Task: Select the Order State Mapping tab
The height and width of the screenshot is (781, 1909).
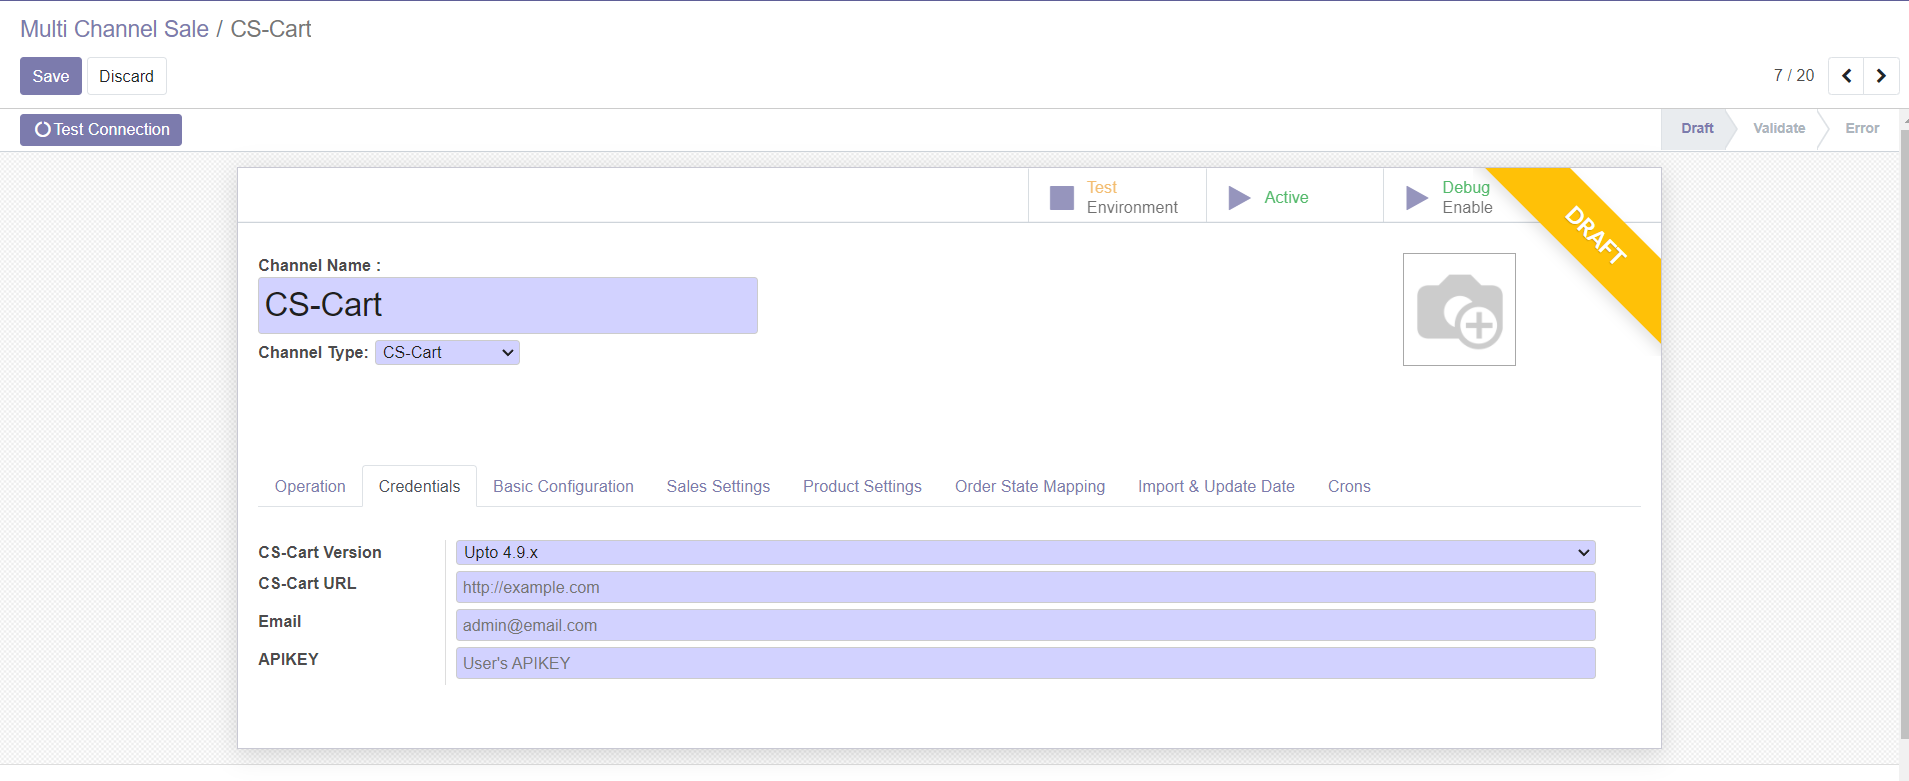Action: (1029, 487)
